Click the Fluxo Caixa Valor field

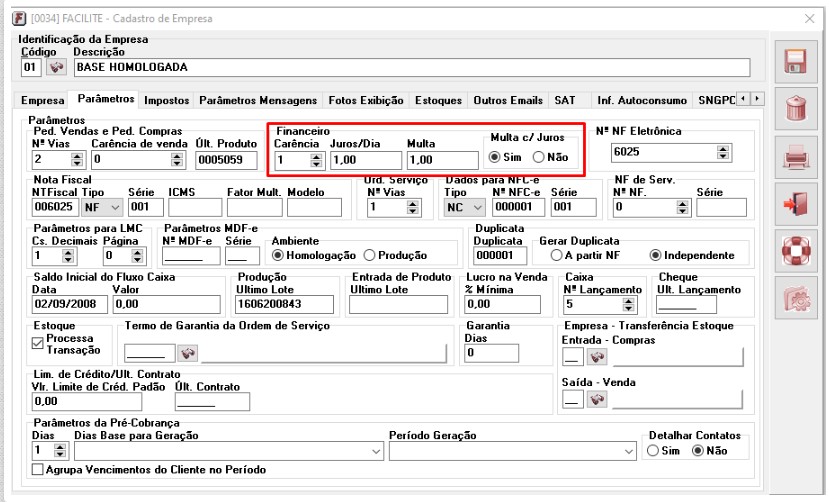pos(167,304)
